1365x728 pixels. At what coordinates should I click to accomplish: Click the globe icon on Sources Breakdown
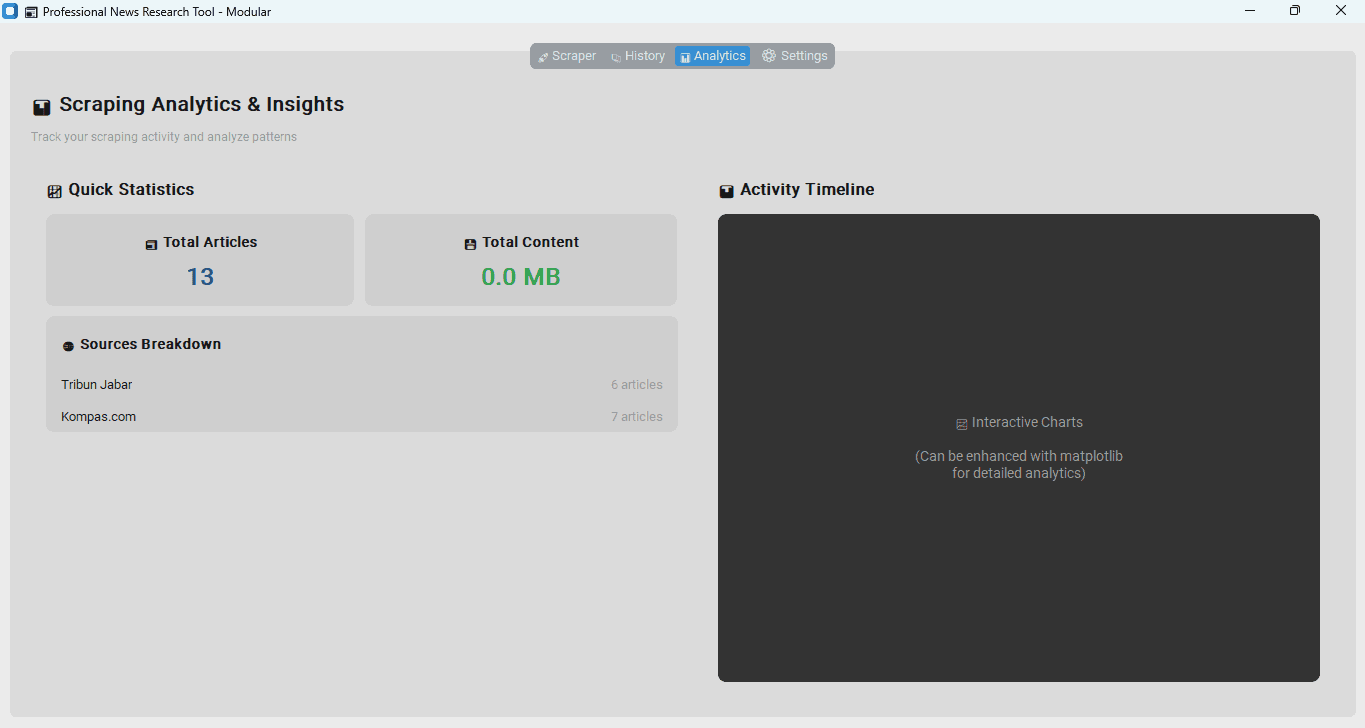pos(67,344)
